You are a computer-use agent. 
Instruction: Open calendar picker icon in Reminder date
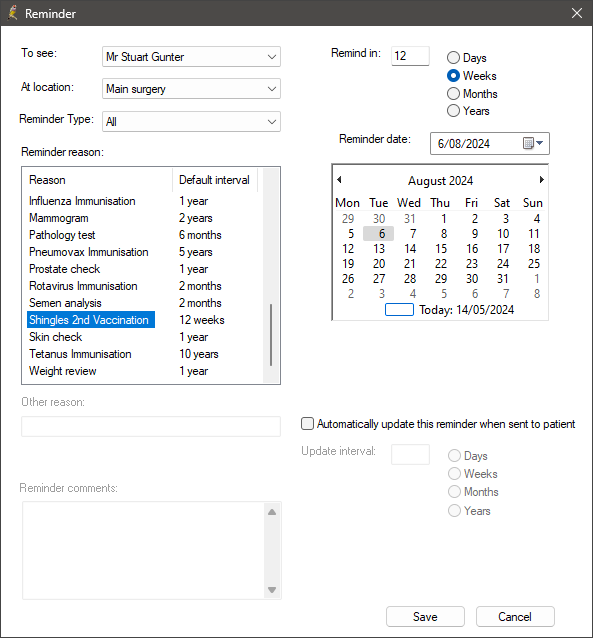coord(533,143)
